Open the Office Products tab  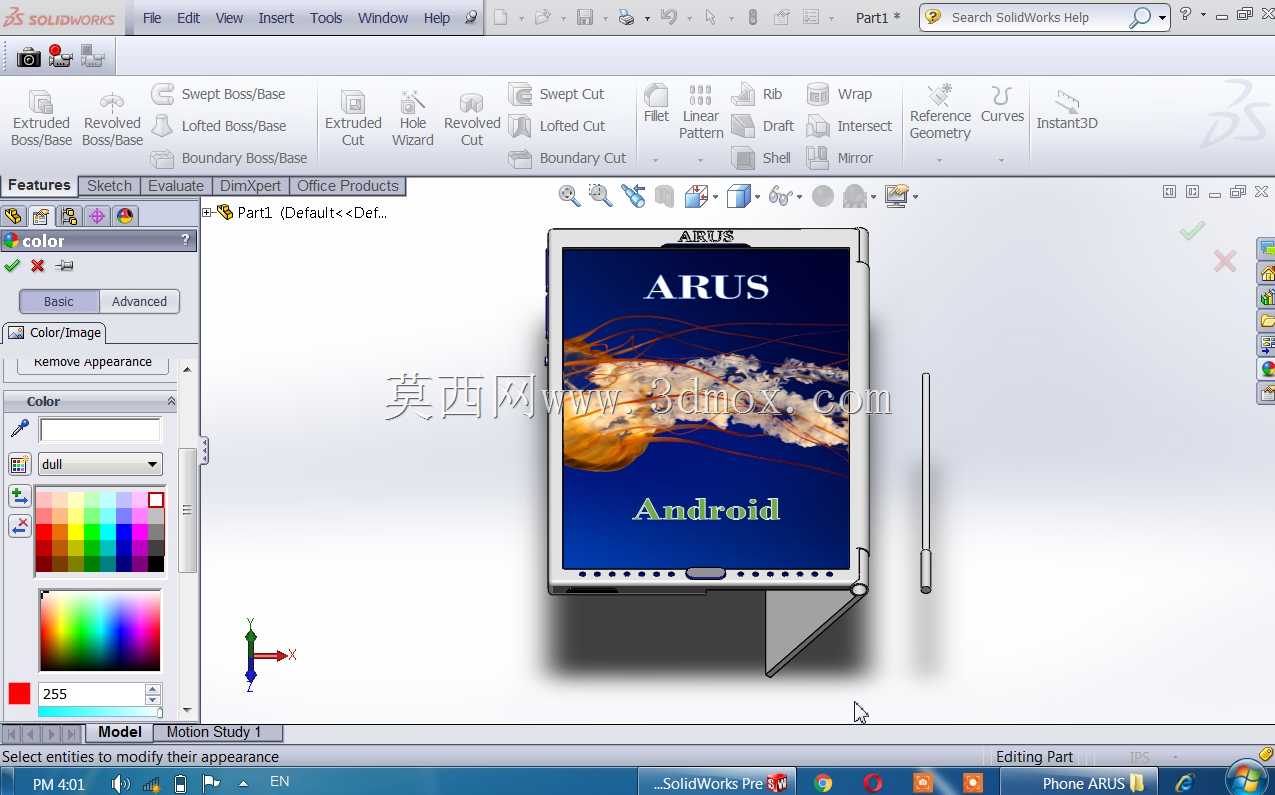(x=348, y=185)
